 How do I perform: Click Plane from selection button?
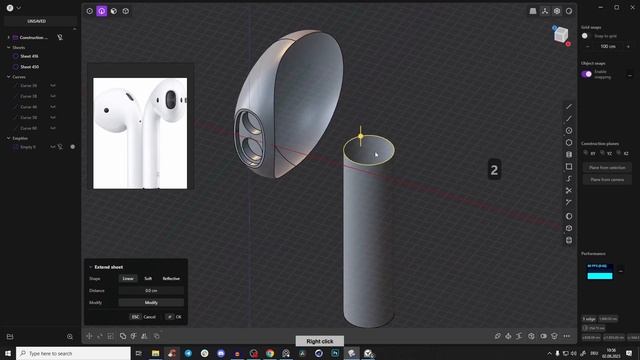pyautogui.click(x=607, y=167)
